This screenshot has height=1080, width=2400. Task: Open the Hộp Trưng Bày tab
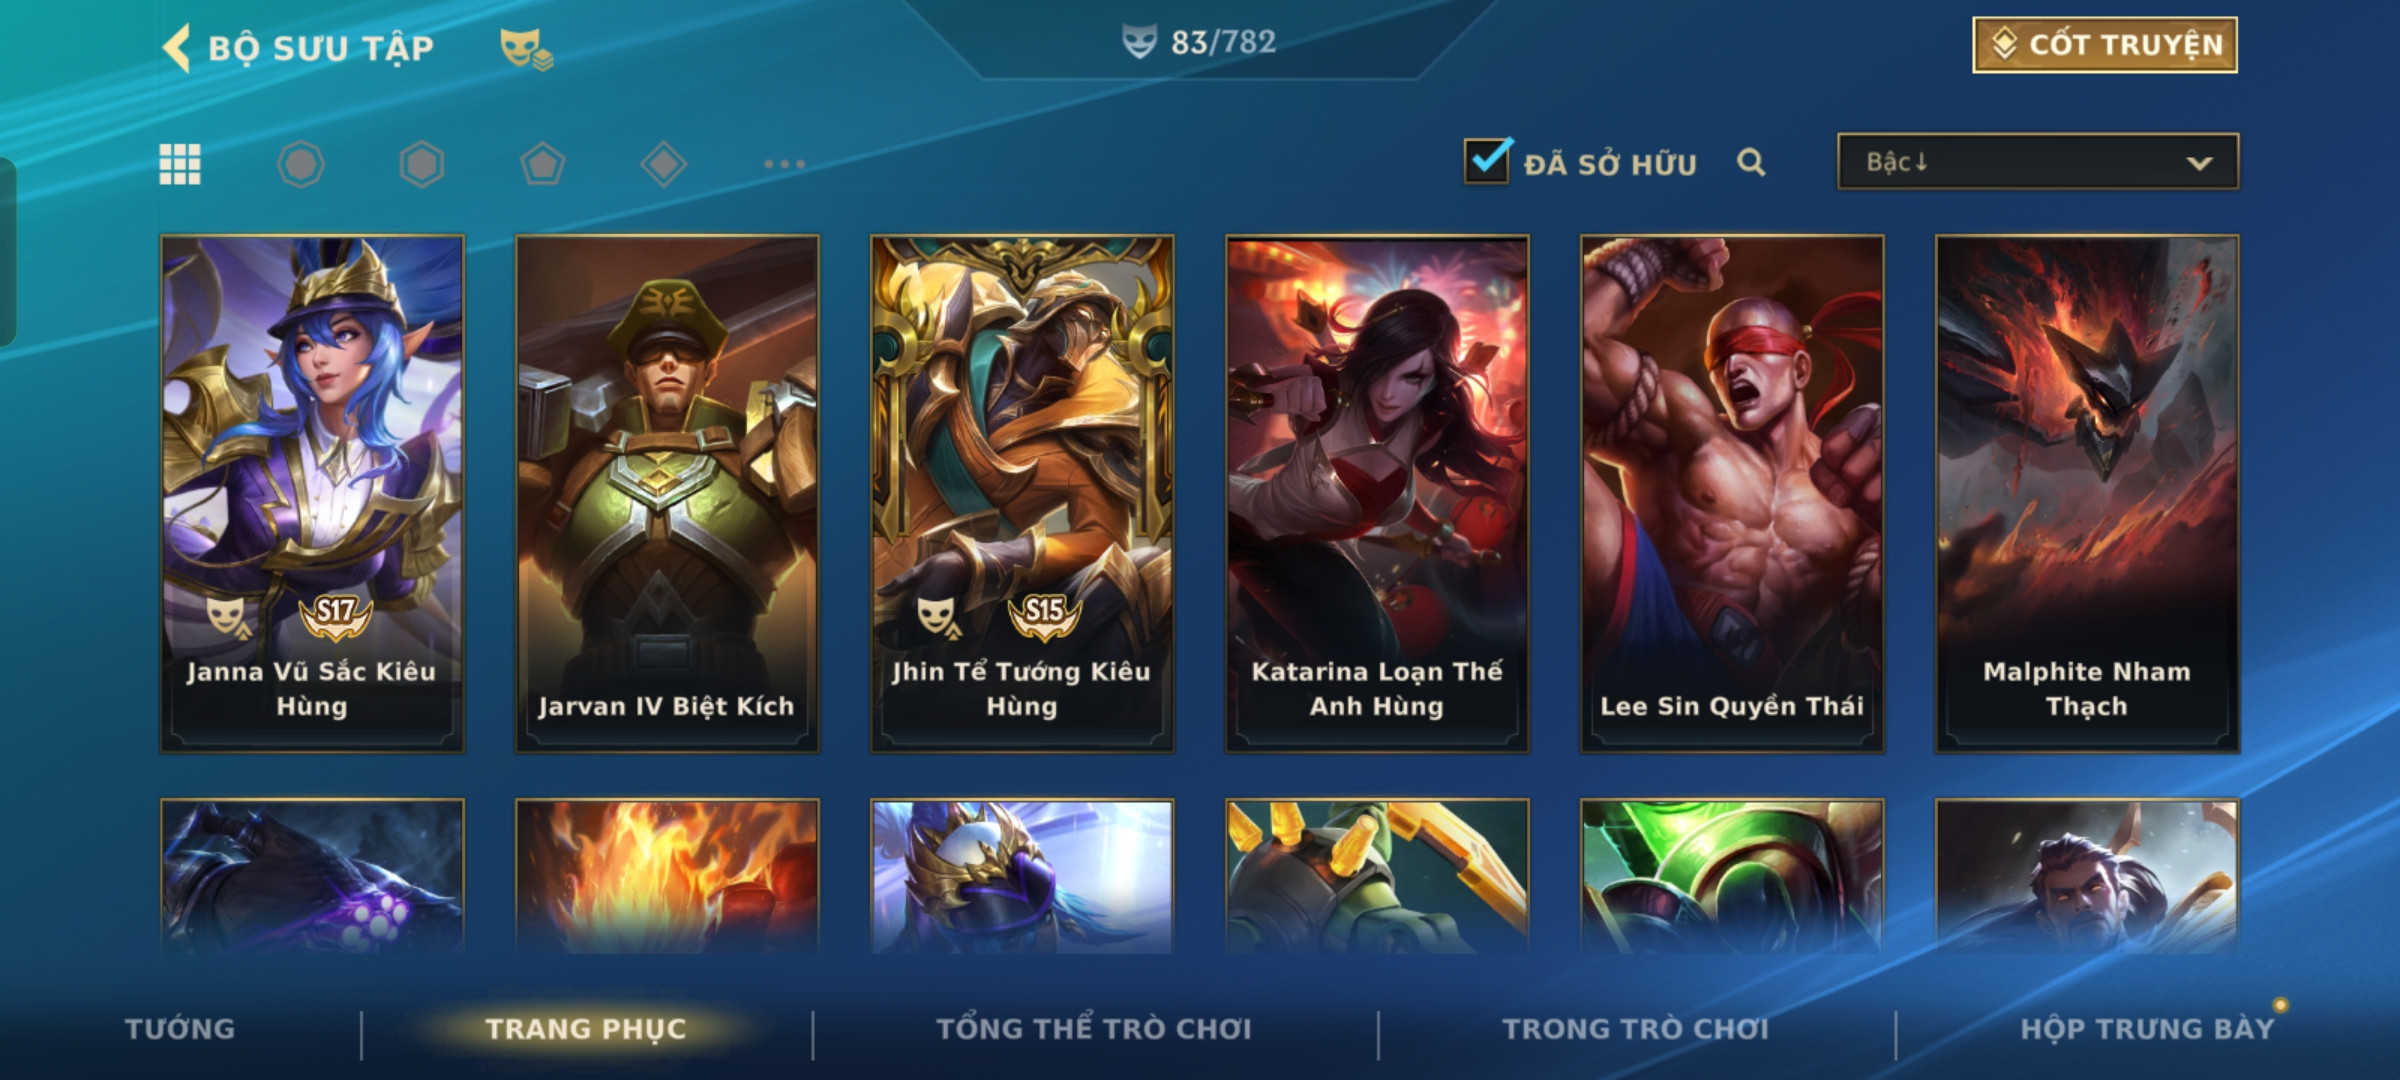tap(2147, 1029)
